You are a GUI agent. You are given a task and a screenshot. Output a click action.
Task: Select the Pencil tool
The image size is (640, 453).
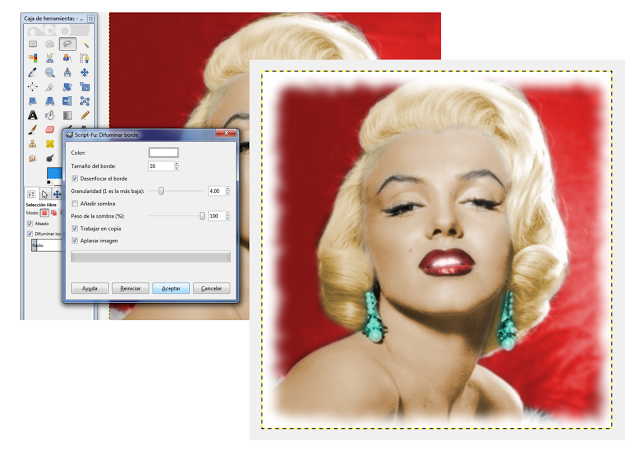coord(85,115)
